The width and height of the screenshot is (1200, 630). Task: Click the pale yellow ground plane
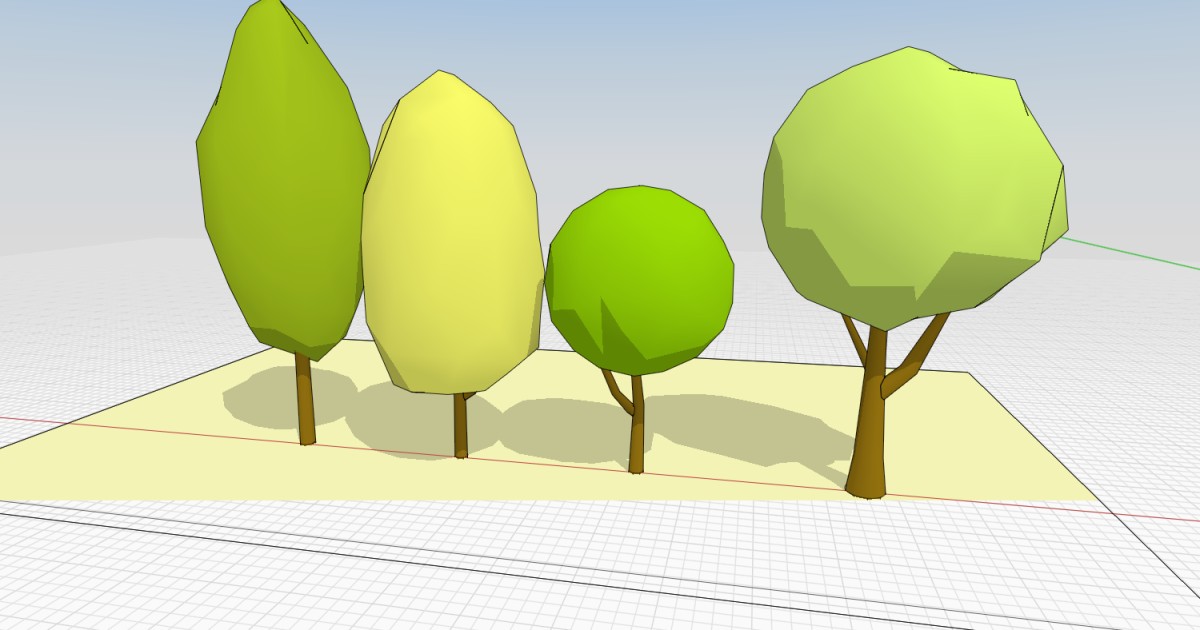(x=200, y=470)
